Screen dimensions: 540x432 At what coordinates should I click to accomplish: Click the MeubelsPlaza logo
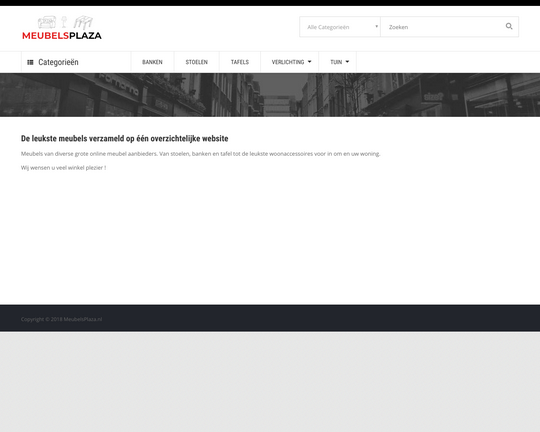[62, 28]
